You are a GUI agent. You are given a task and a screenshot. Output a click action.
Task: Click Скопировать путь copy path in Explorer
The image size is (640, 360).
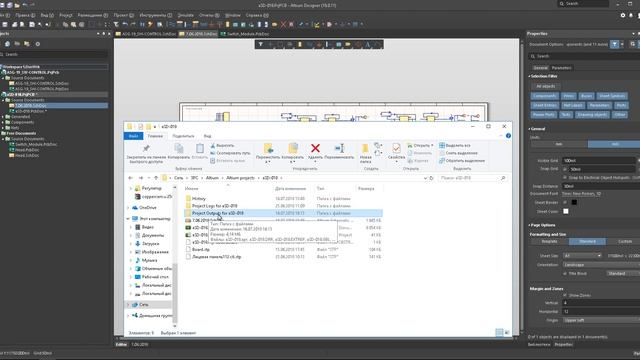(230, 153)
